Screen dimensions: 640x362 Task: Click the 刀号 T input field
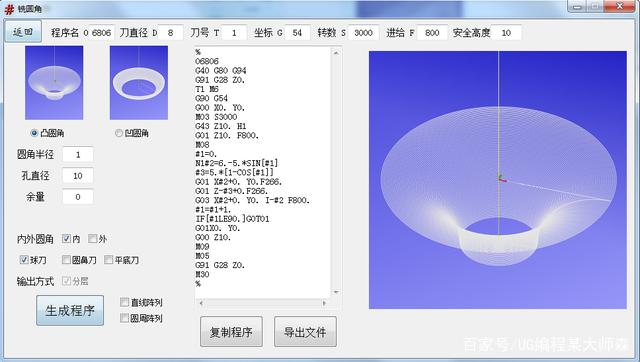pos(234,33)
